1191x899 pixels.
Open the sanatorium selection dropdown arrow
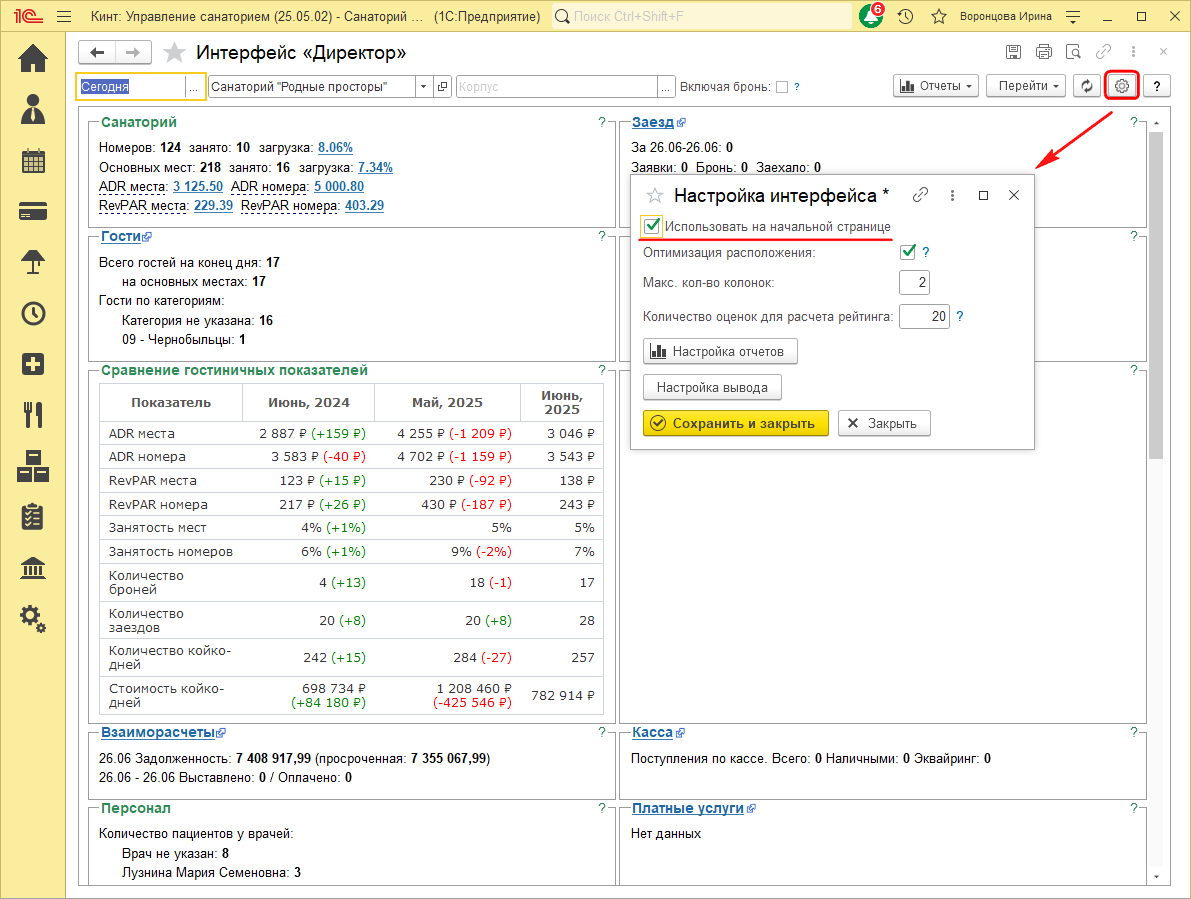click(423, 87)
